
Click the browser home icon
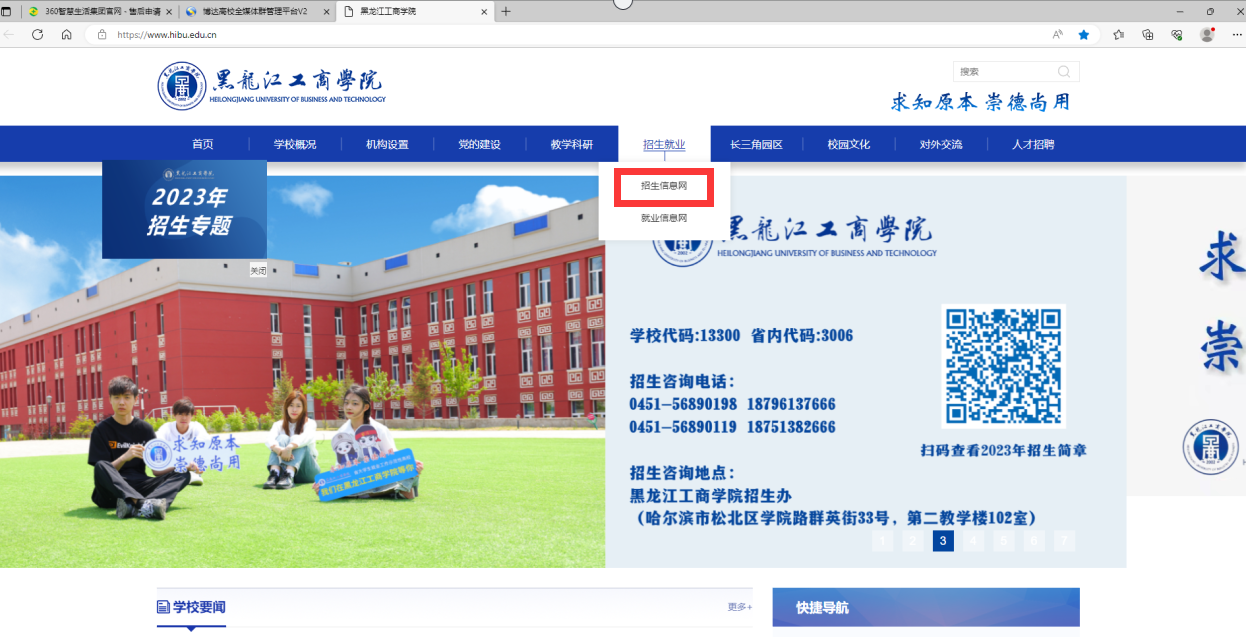(x=66, y=34)
